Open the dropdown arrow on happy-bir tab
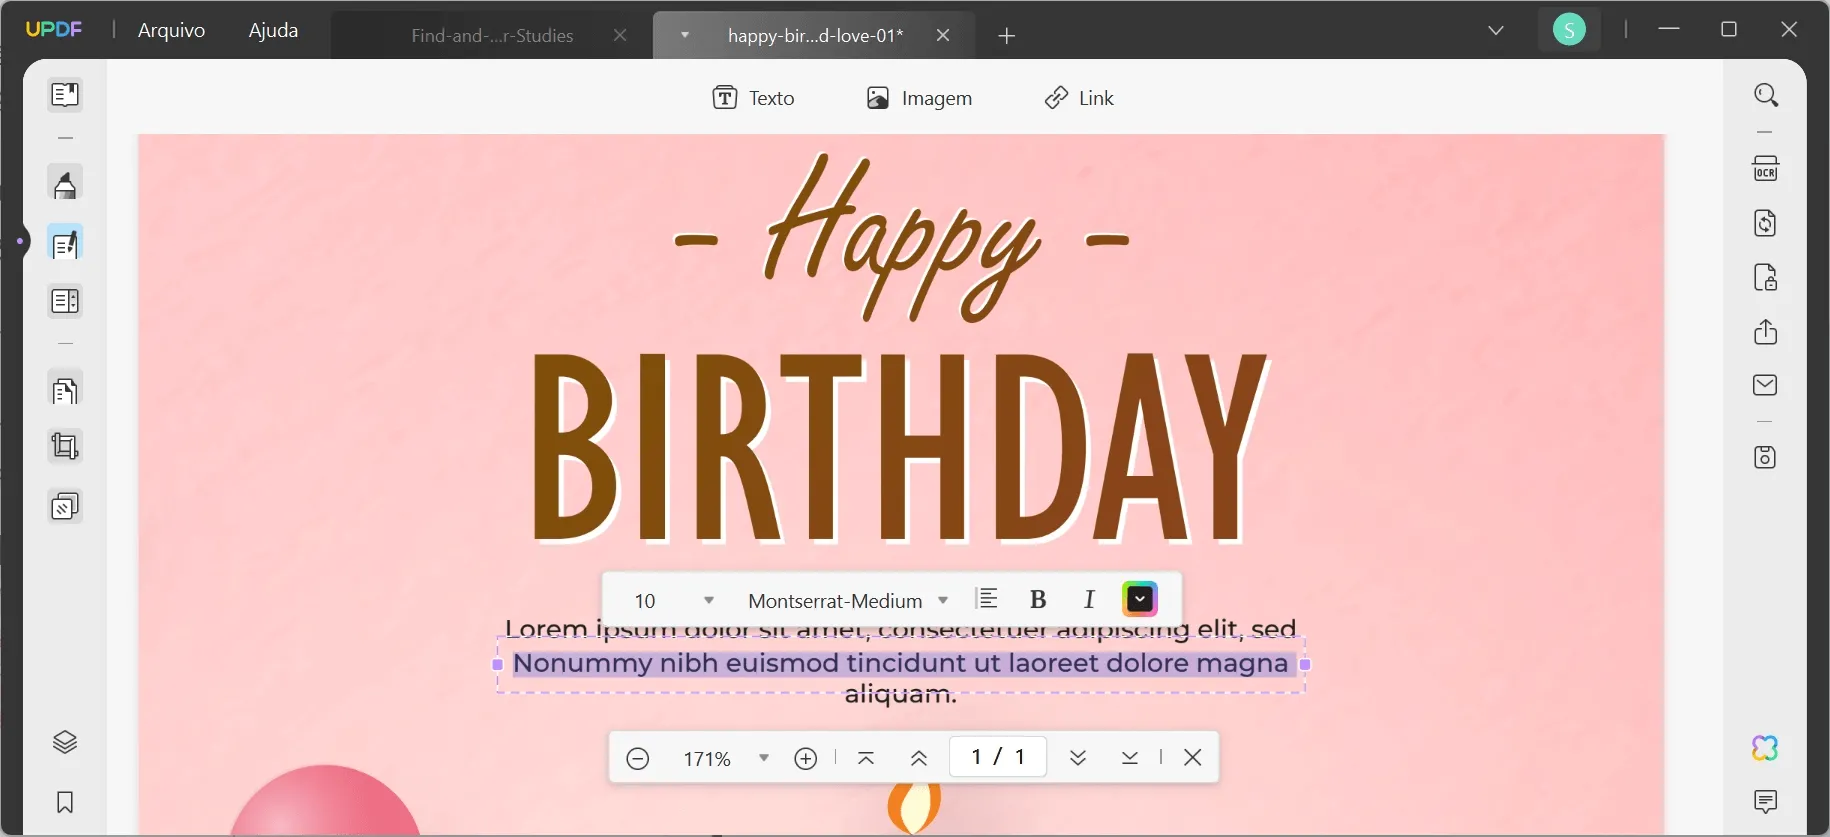Image resolution: width=1830 pixels, height=837 pixels. tap(685, 35)
